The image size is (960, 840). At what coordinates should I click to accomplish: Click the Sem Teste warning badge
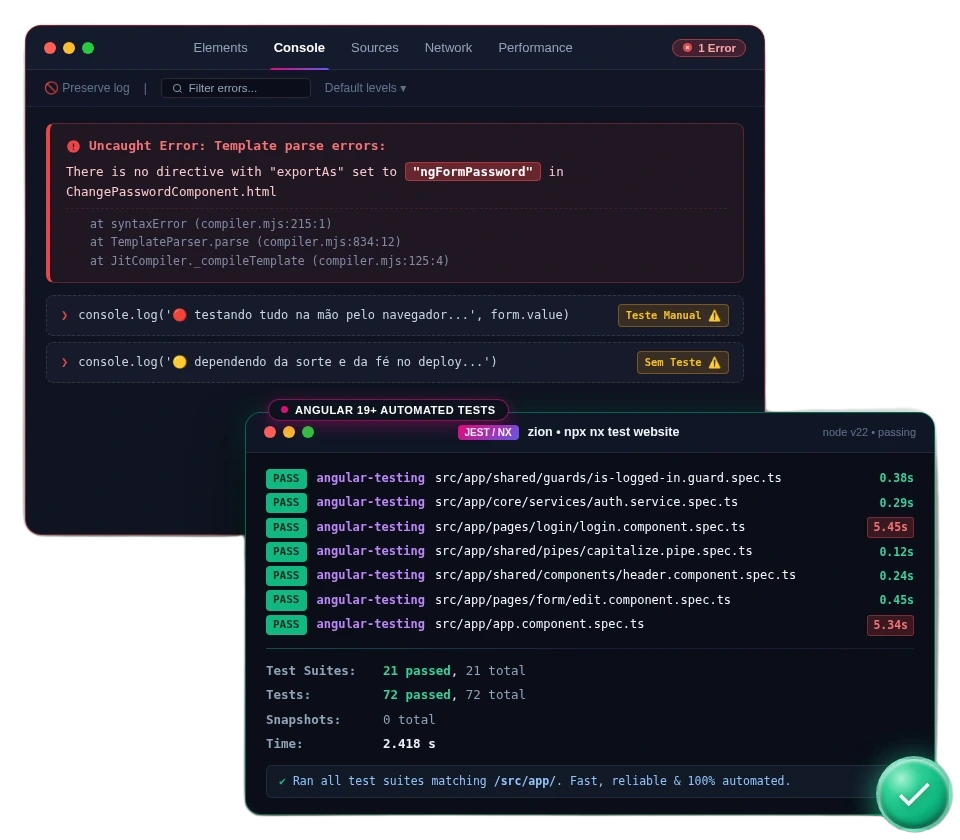(682, 362)
